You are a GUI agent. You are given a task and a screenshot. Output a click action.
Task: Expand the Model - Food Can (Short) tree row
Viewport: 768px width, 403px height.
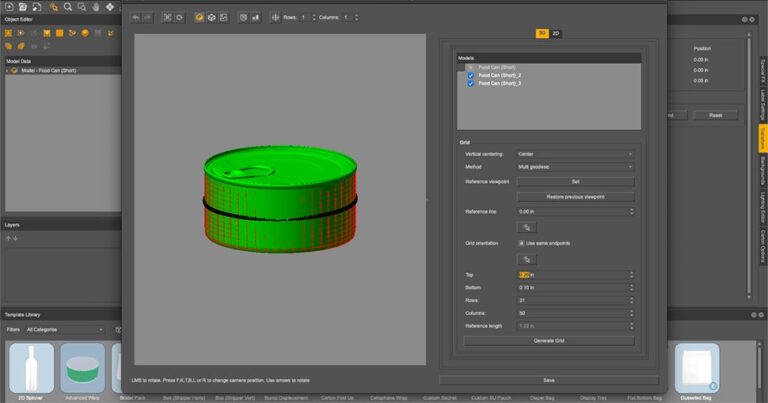(7, 71)
